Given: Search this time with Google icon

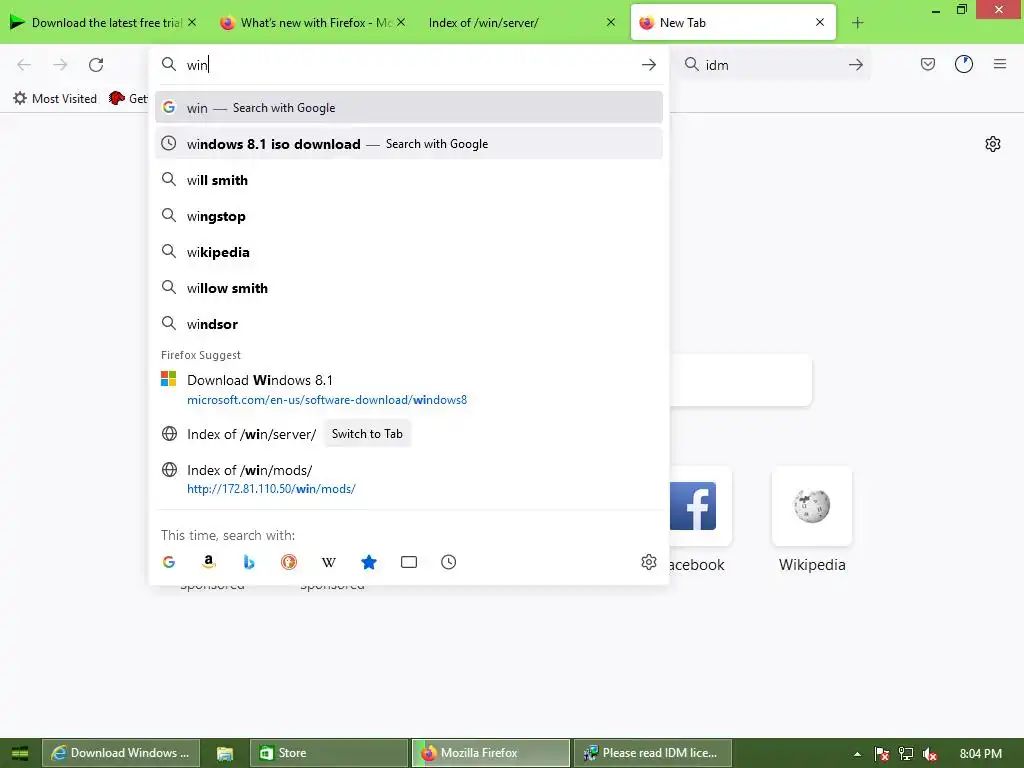Looking at the screenshot, I should click(x=169, y=562).
